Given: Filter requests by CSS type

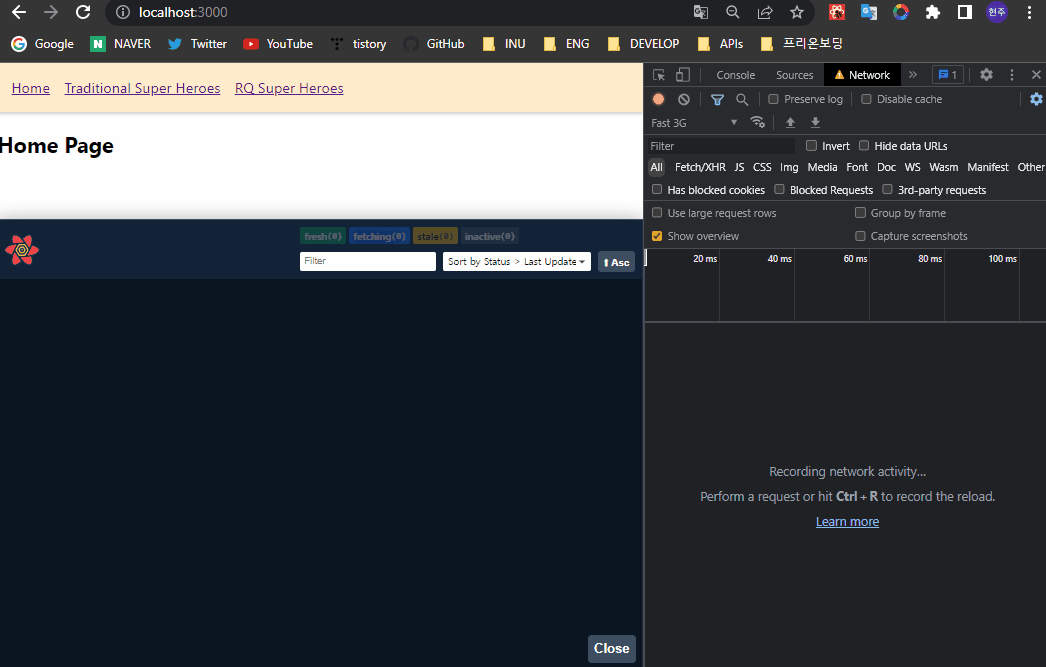Looking at the screenshot, I should click(x=762, y=167).
